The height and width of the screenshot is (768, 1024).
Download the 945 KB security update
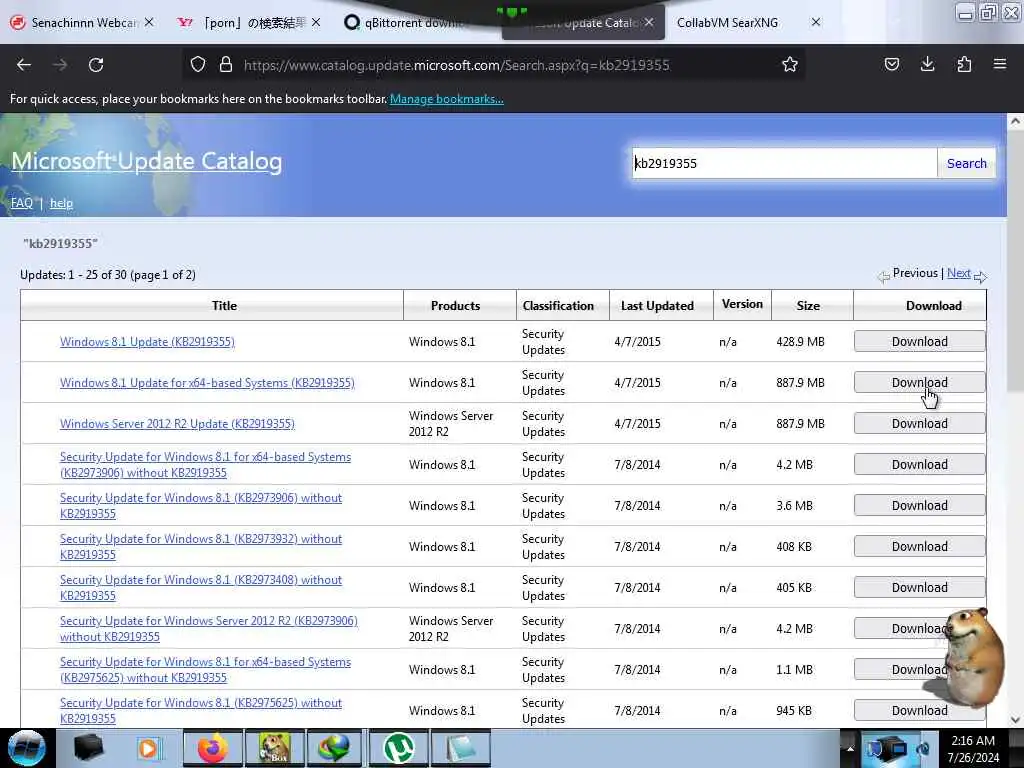[920, 711]
